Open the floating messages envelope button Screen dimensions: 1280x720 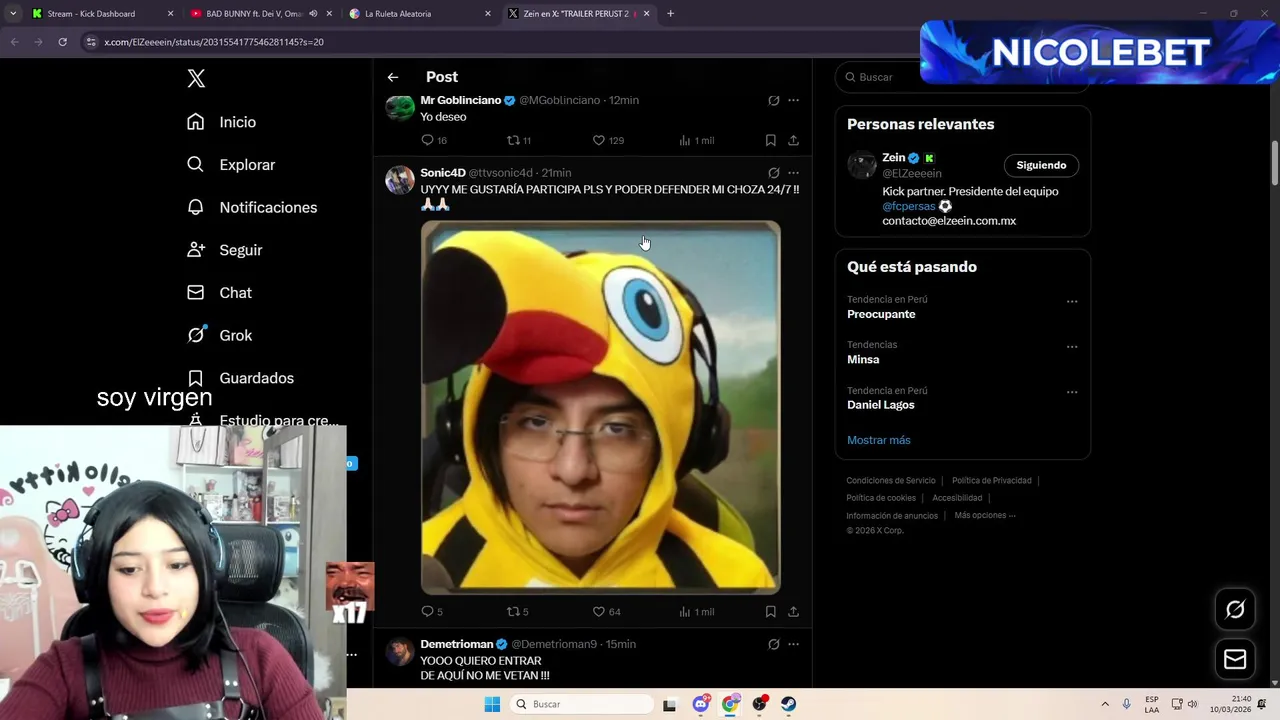[x=1235, y=659]
